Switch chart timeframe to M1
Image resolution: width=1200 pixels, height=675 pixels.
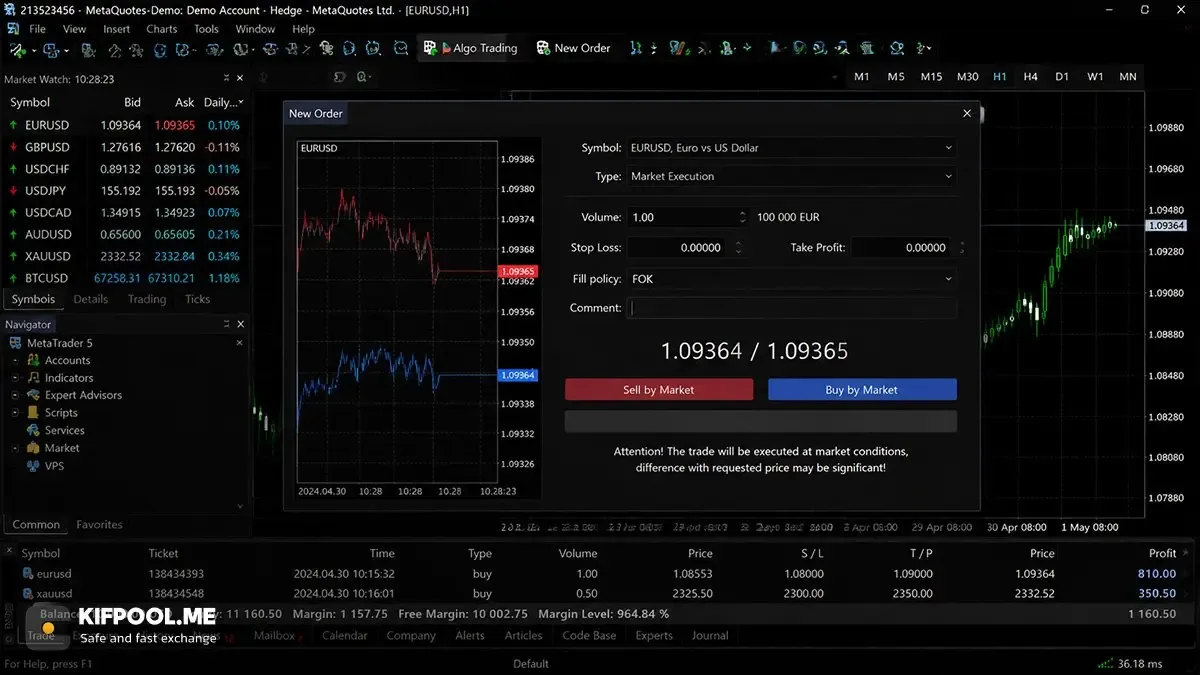coord(862,77)
